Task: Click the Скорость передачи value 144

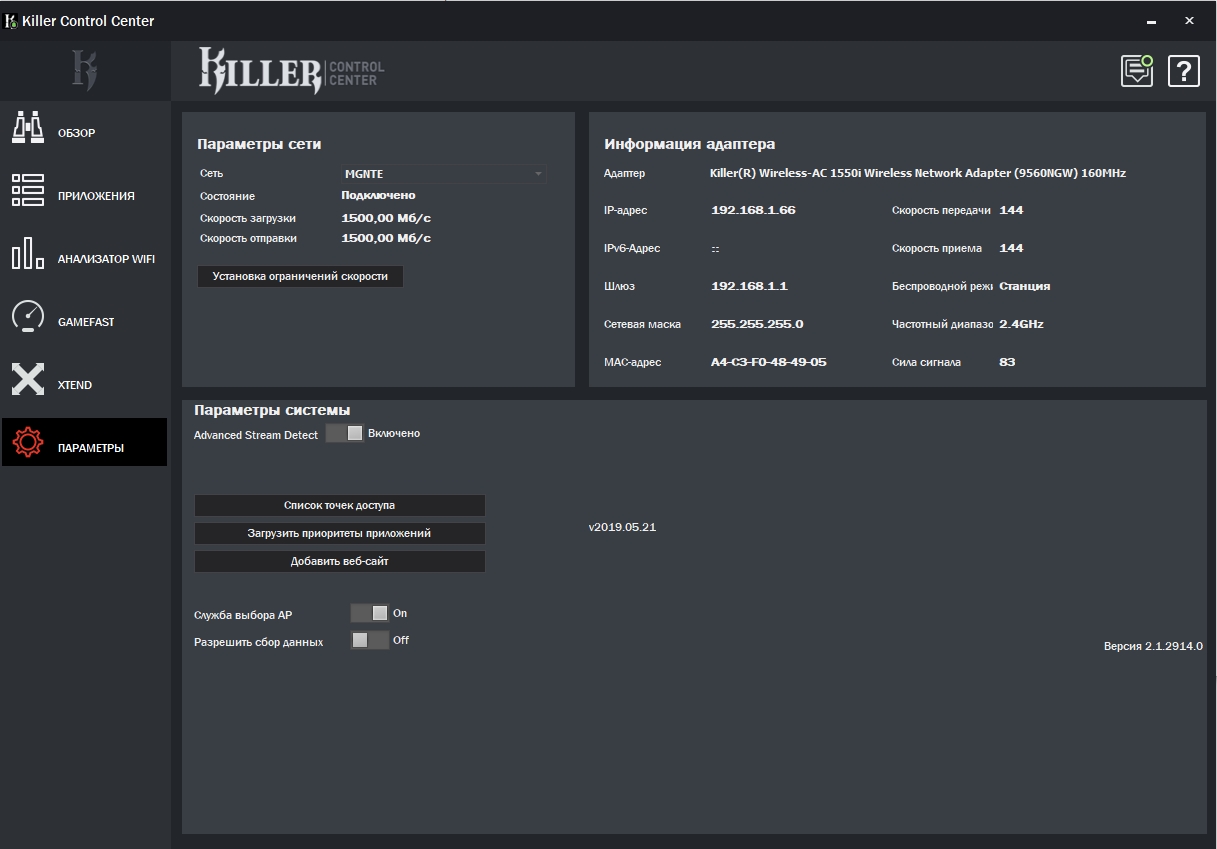Action: click(1011, 210)
